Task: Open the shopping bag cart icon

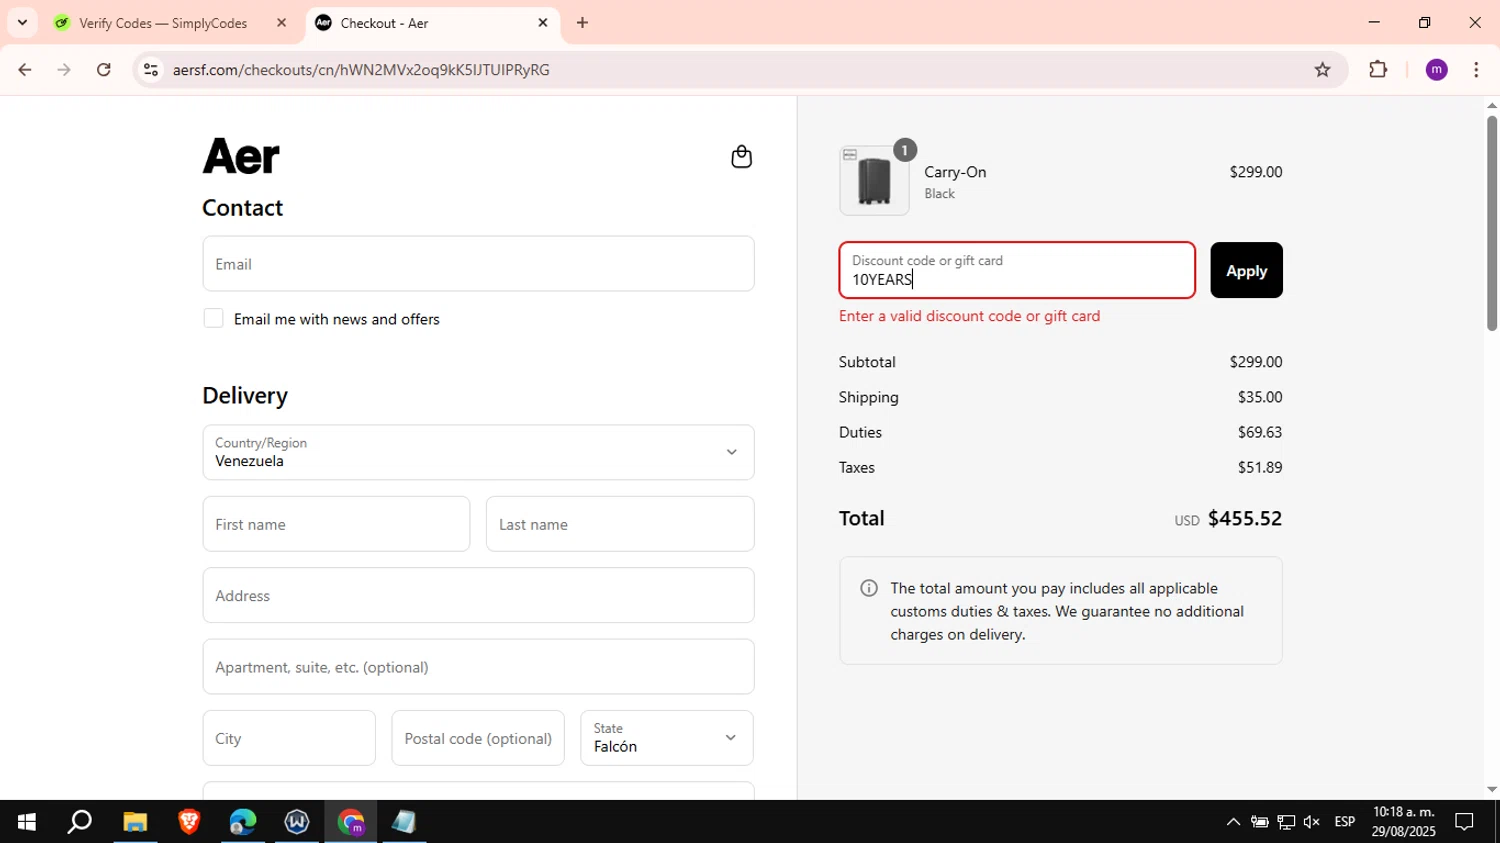Action: (x=741, y=157)
